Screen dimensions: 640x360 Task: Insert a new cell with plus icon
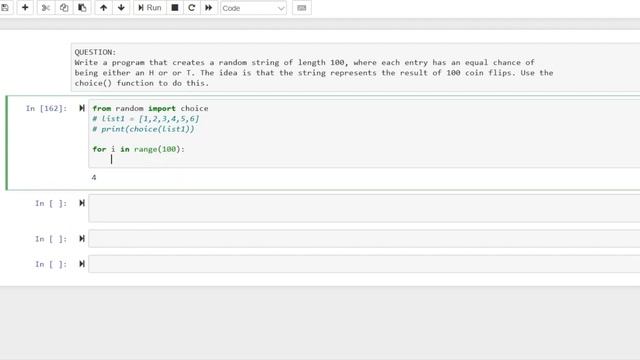(x=25, y=8)
